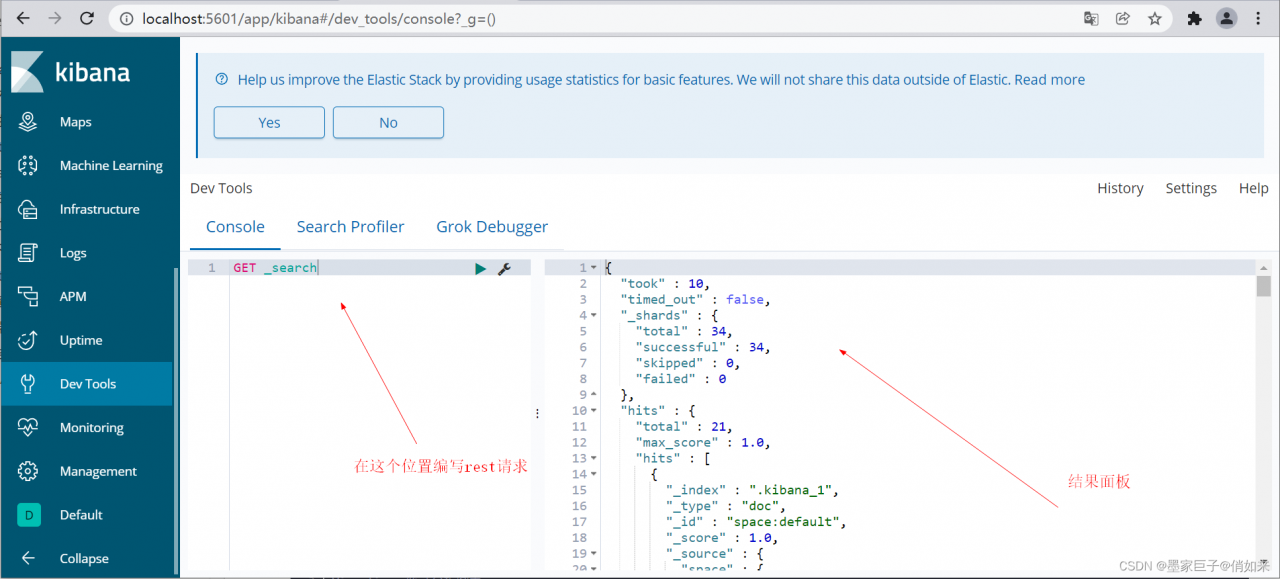Screen dimensions: 1280x579
Task: Click the "timed_out" : false line
Action: (x=696, y=299)
